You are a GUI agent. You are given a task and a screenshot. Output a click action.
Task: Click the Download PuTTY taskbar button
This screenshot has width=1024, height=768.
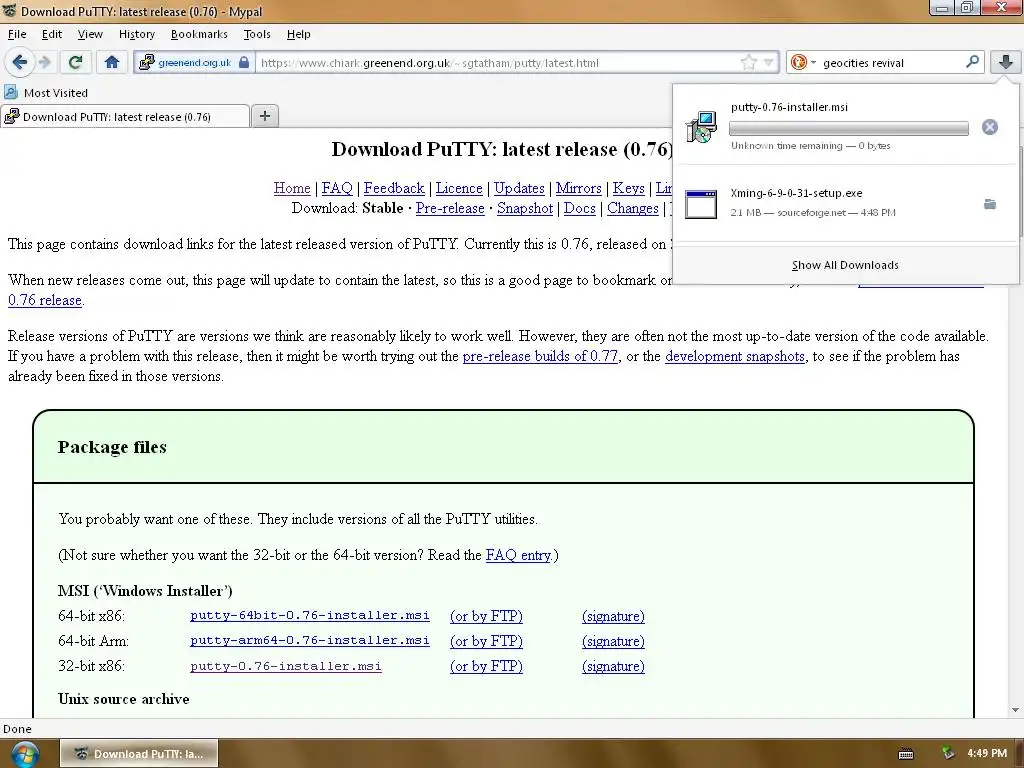point(139,754)
